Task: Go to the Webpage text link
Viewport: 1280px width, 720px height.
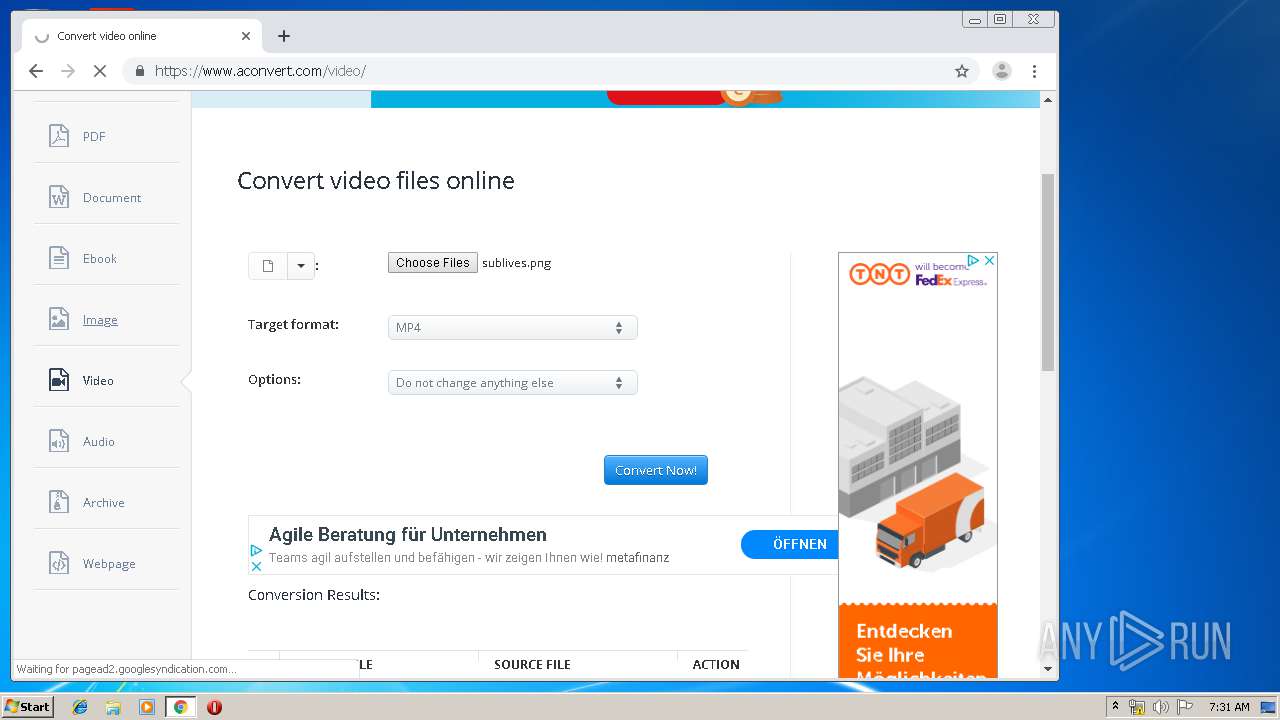Action: [109, 564]
